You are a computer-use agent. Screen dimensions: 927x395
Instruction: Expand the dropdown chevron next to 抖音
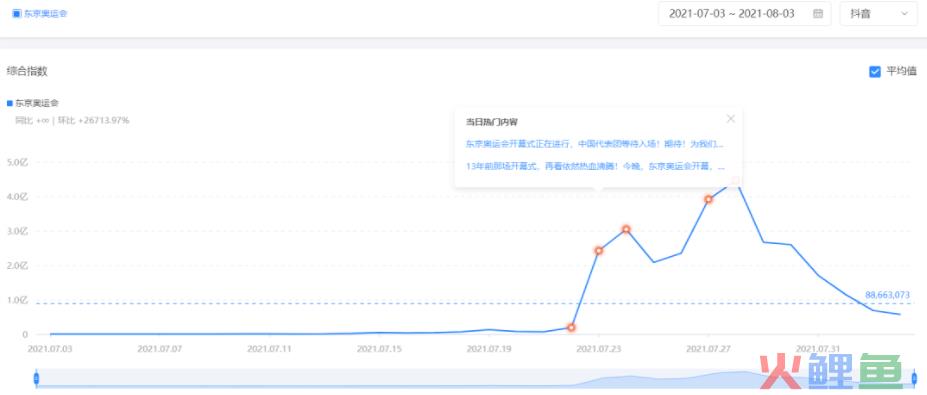[x=904, y=14]
